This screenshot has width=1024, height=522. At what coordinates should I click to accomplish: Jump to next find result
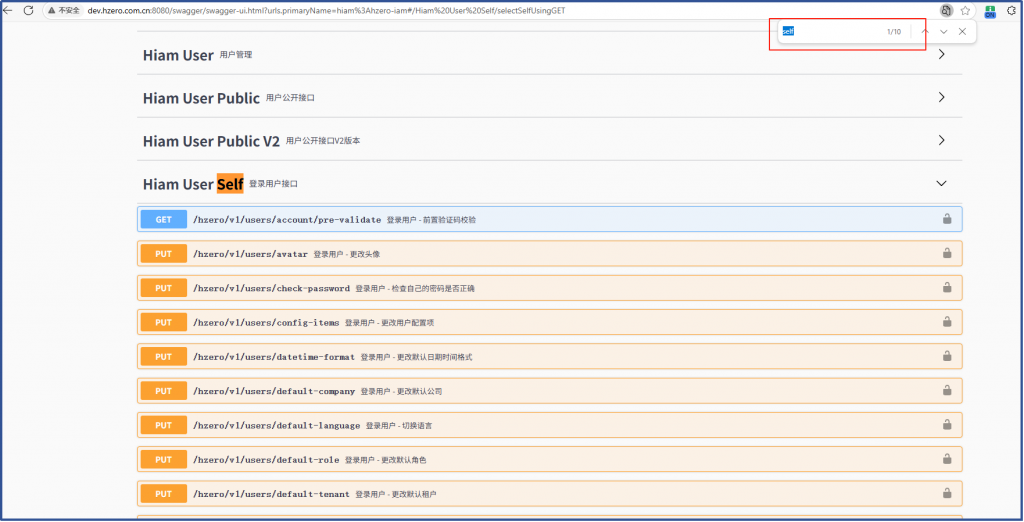[x=943, y=32]
